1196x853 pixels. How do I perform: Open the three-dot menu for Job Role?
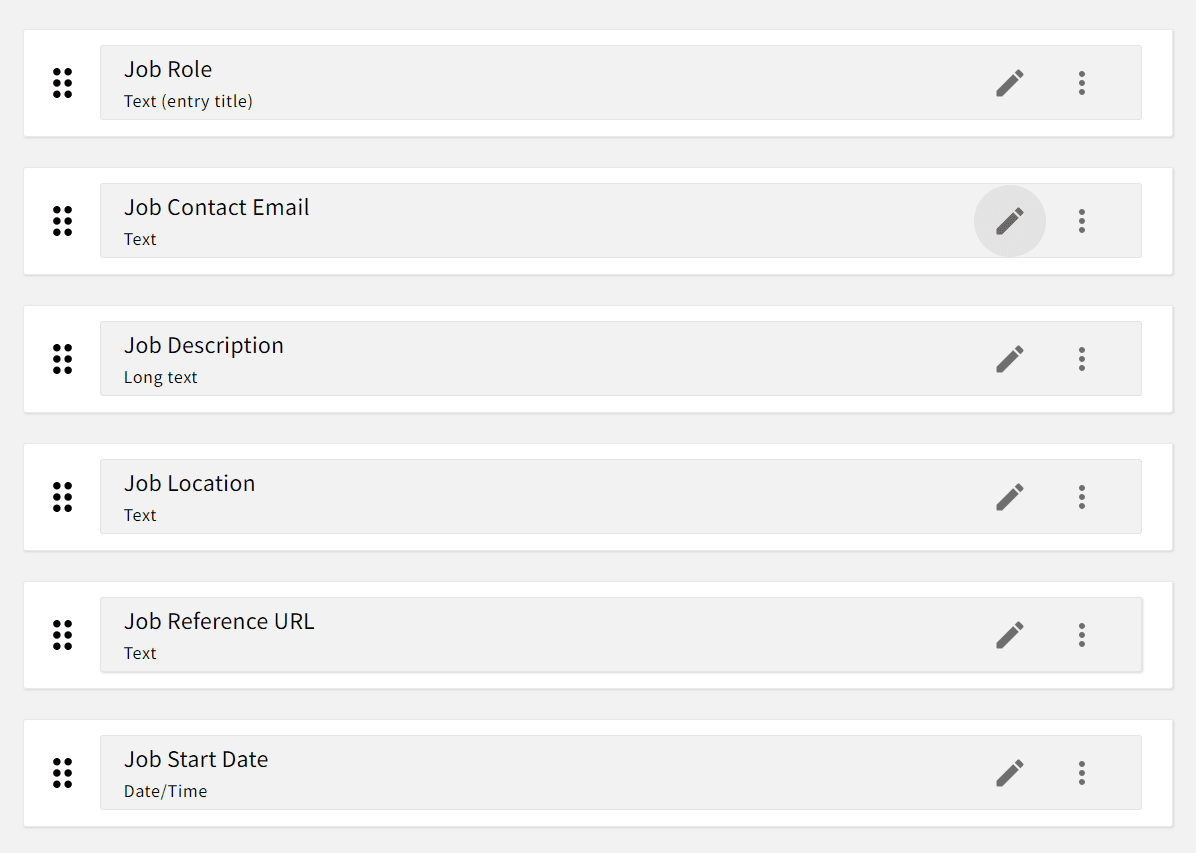(x=1082, y=83)
